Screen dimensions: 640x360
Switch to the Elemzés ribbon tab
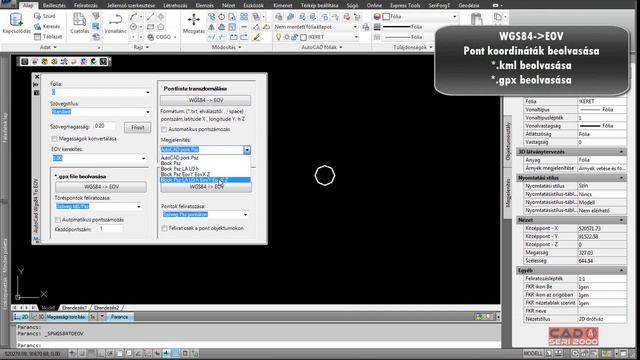coord(204,5)
